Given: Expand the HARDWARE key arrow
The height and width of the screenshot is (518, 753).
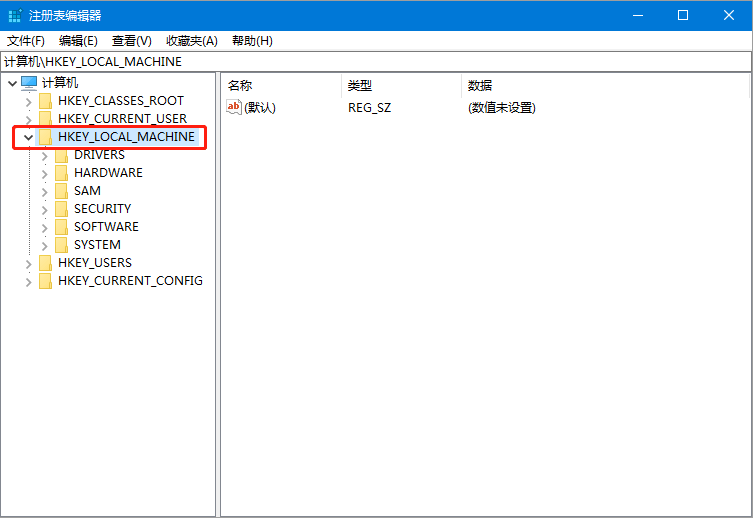Looking at the screenshot, I should pyautogui.click(x=44, y=173).
